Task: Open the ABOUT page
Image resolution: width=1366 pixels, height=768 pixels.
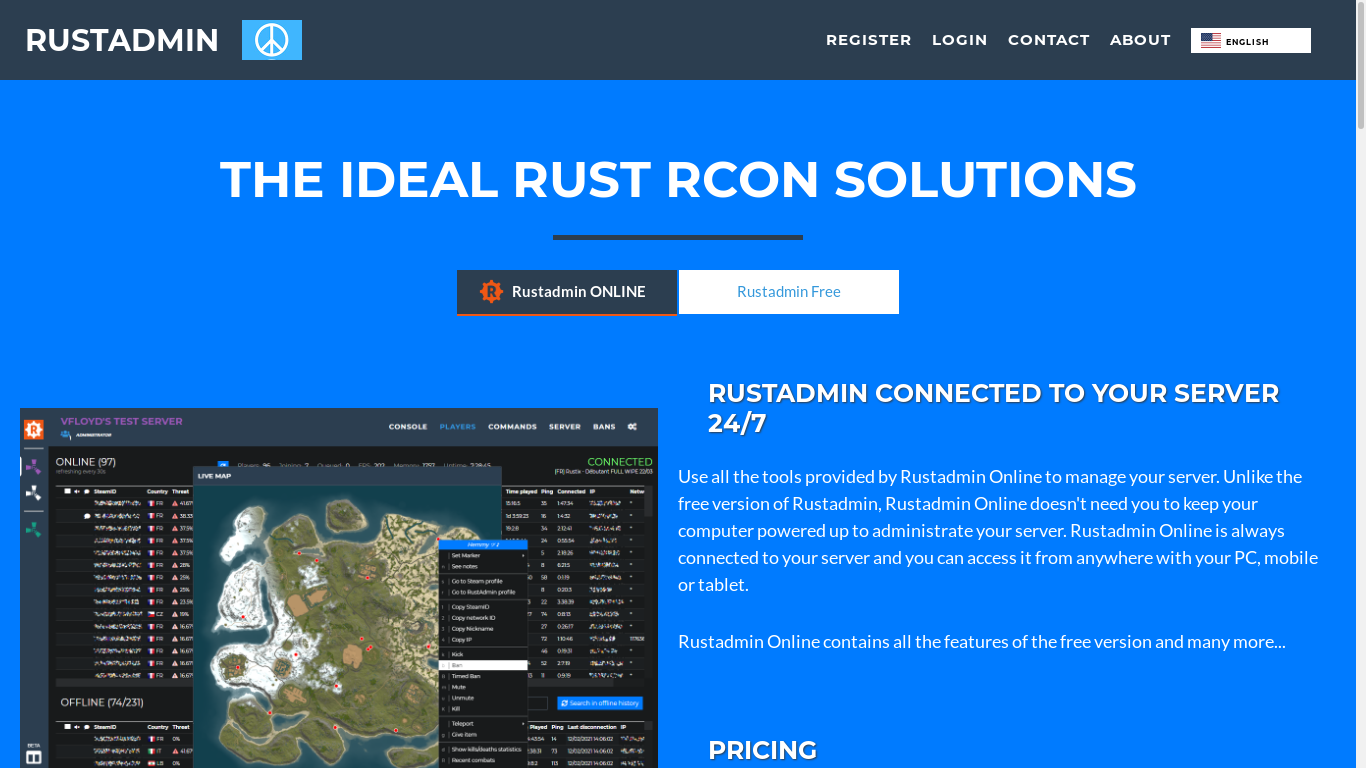Action: tap(1140, 40)
